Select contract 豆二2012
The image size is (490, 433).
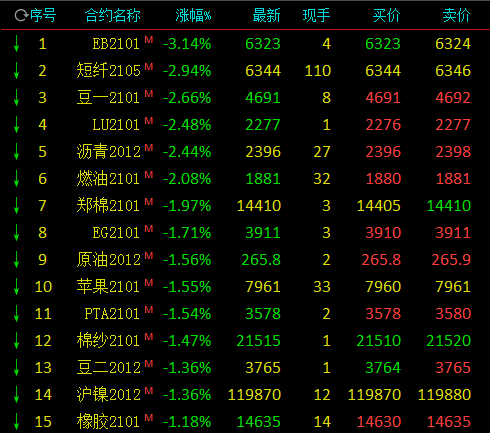[x=109, y=368]
